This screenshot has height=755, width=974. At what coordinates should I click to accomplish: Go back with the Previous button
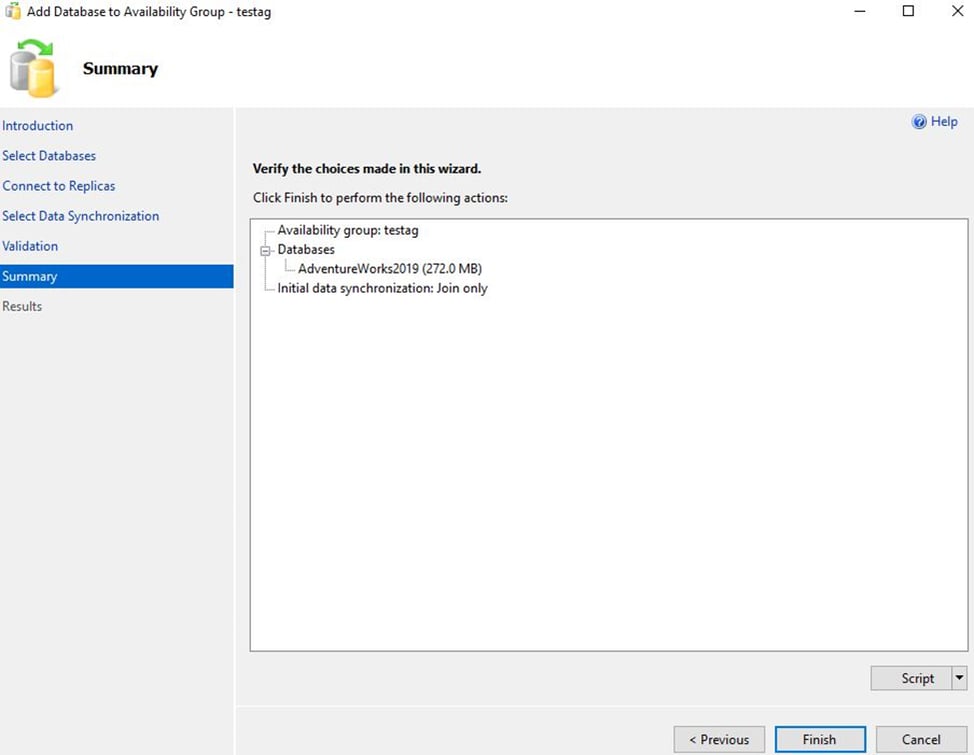coord(719,739)
